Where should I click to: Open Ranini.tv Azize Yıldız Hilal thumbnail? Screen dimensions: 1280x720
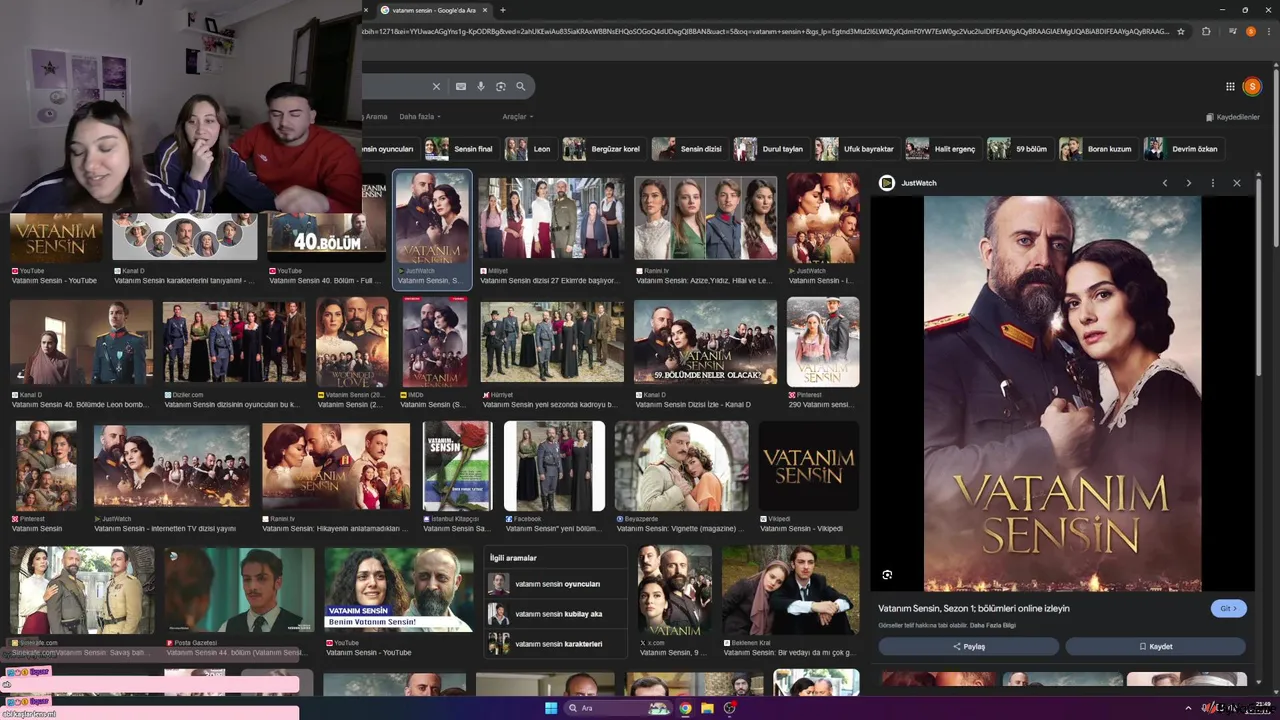click(705, 219)
